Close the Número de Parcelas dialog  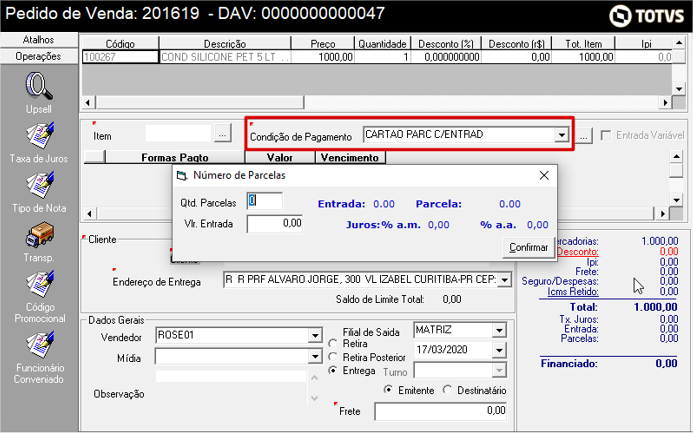544,175
